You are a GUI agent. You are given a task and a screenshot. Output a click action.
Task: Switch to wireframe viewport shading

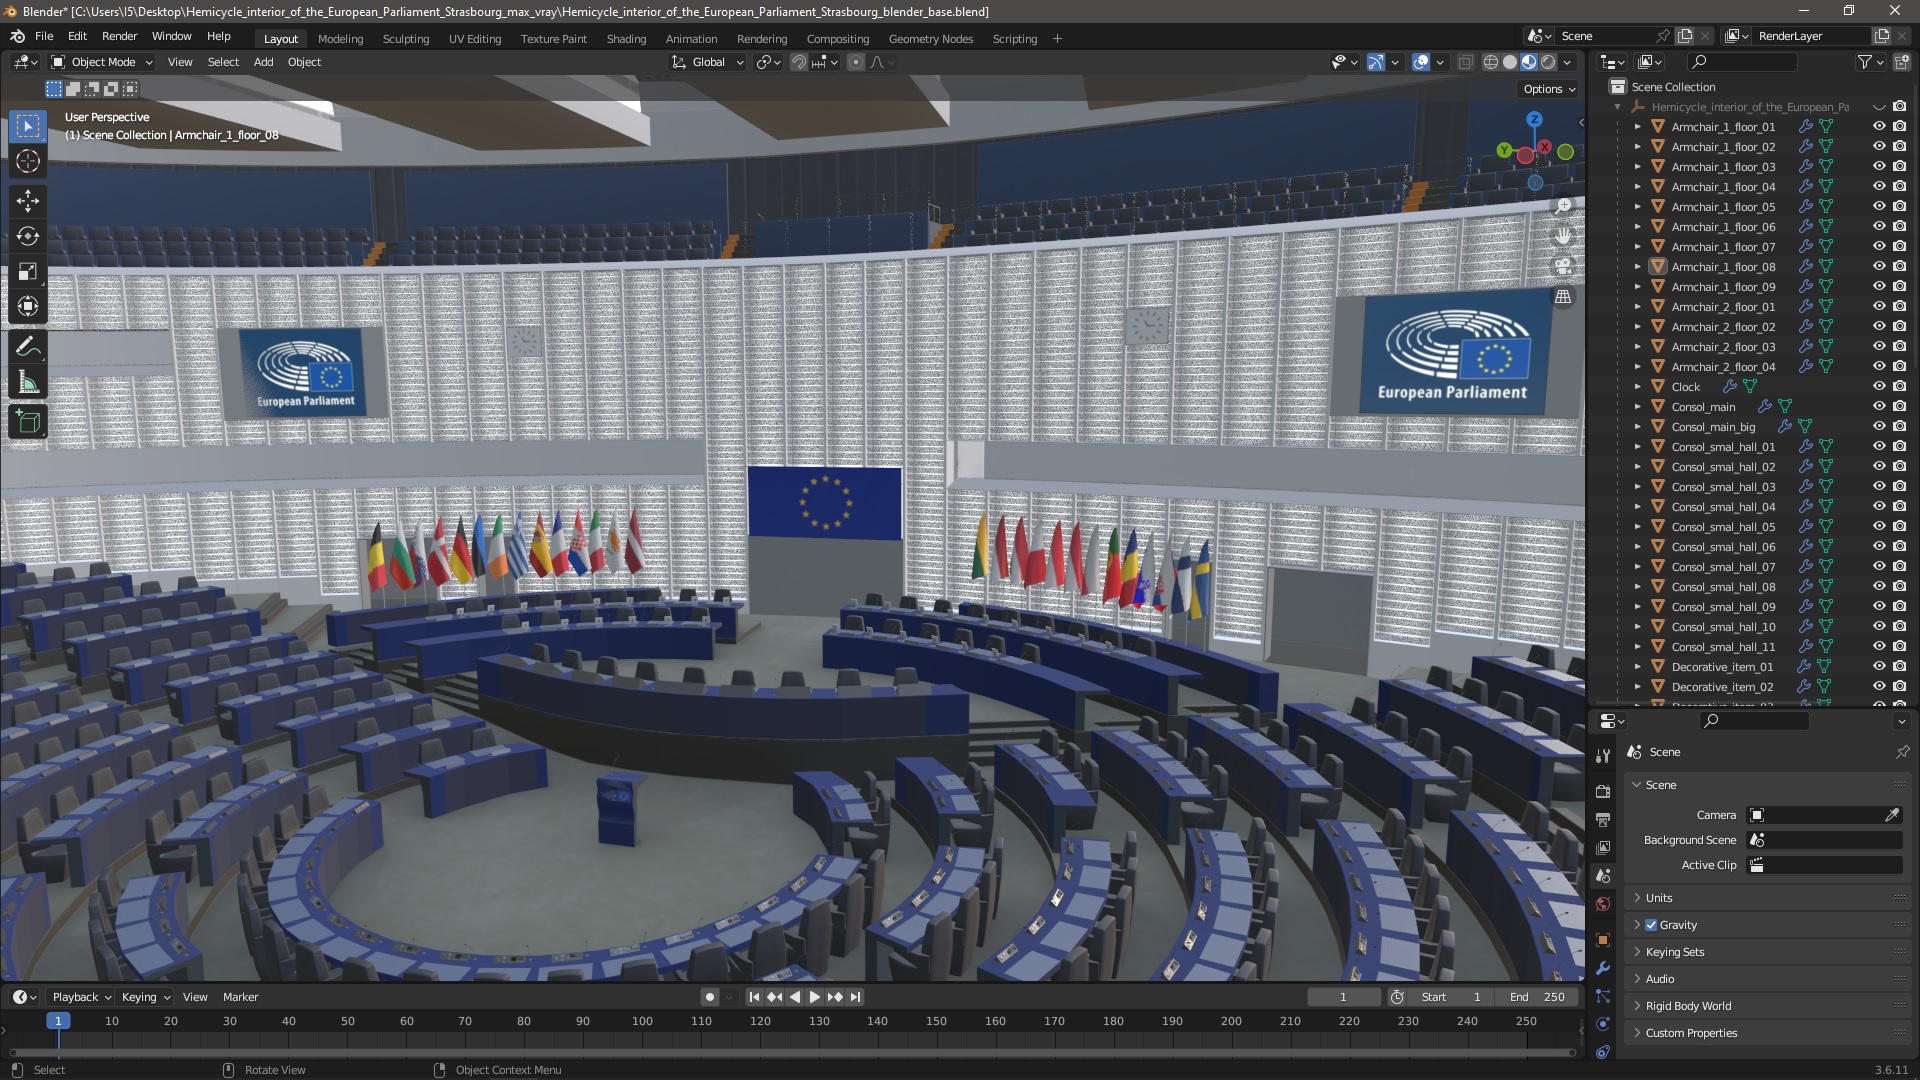coord(1491,62)
